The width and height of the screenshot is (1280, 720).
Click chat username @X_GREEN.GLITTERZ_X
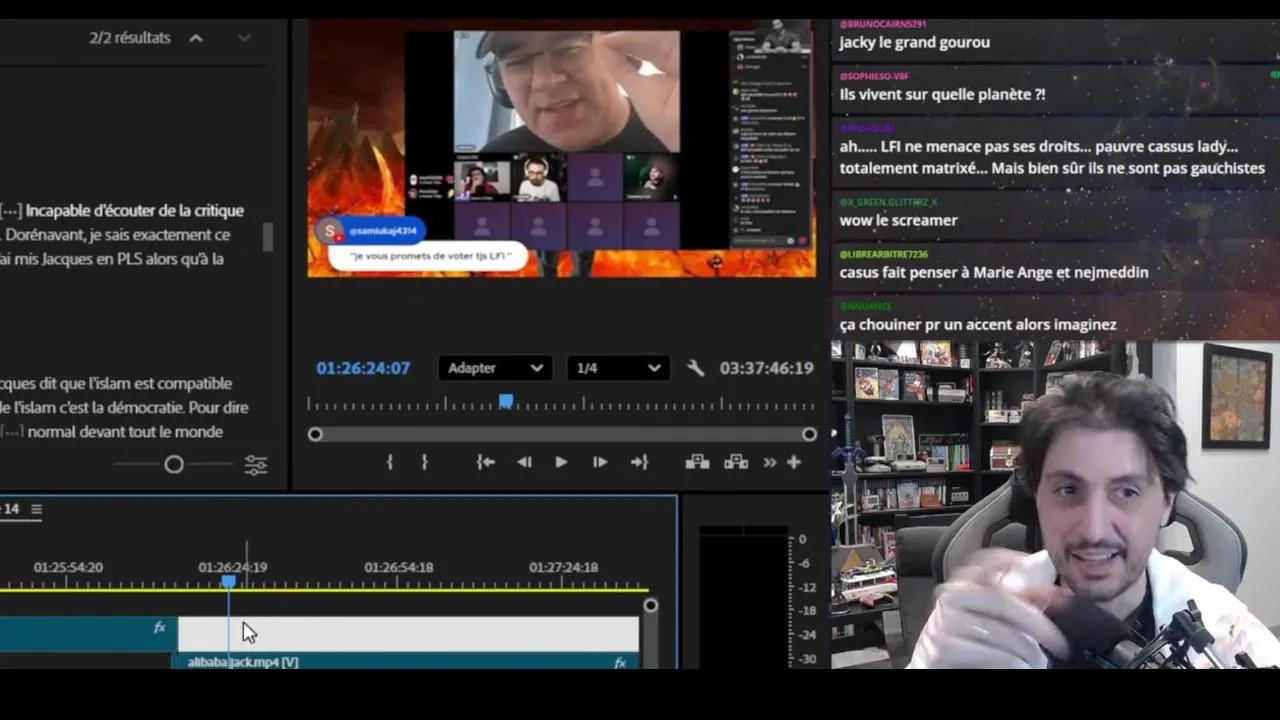tap(889, 202)
